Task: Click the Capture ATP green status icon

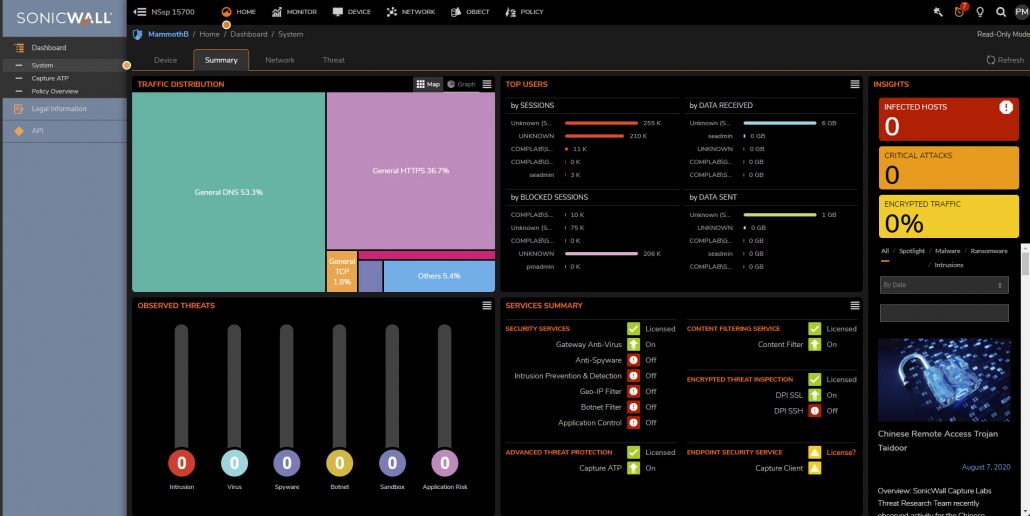Action: tap(633, 468)
